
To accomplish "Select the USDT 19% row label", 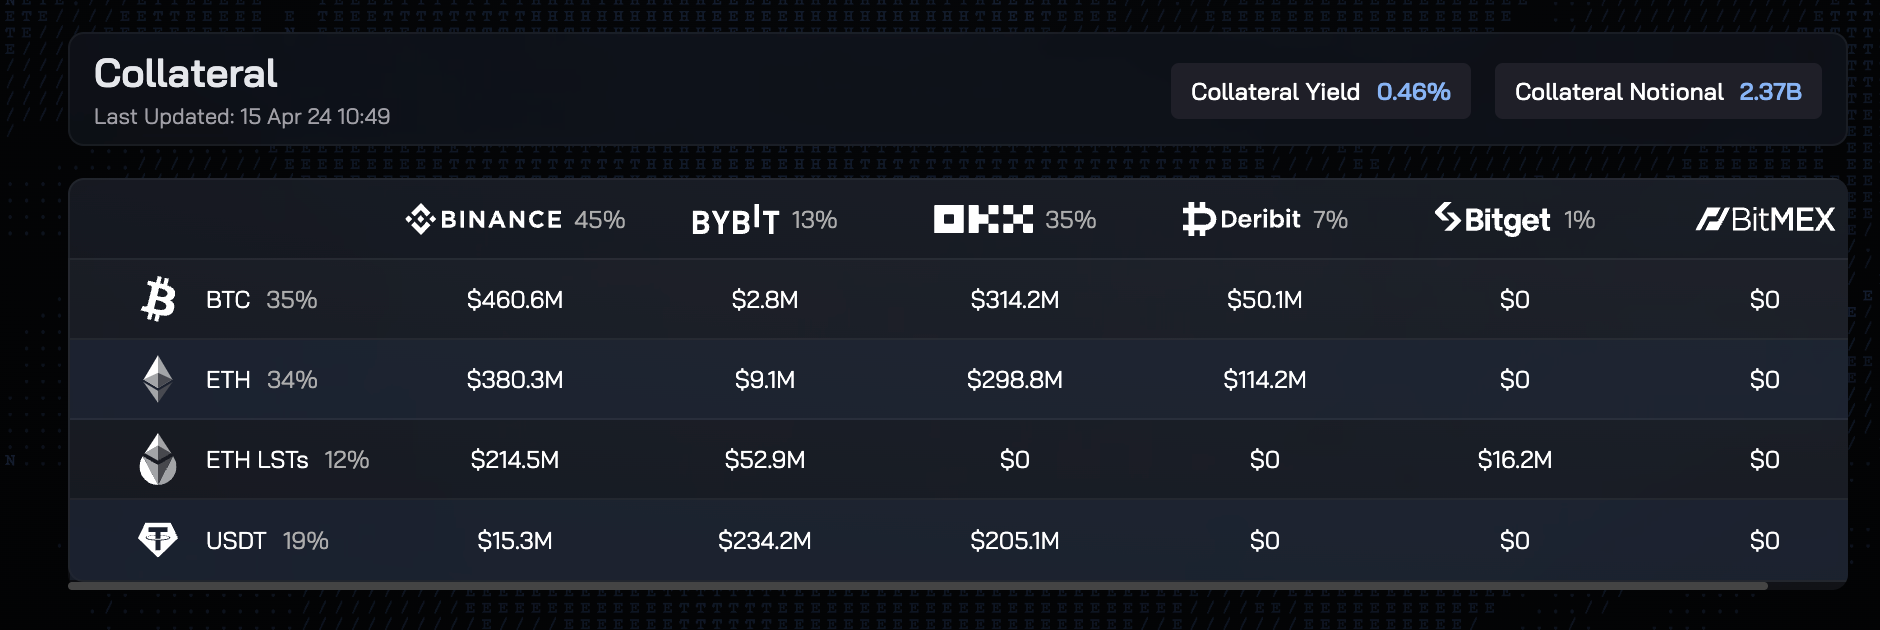I will tap(267, 540).
